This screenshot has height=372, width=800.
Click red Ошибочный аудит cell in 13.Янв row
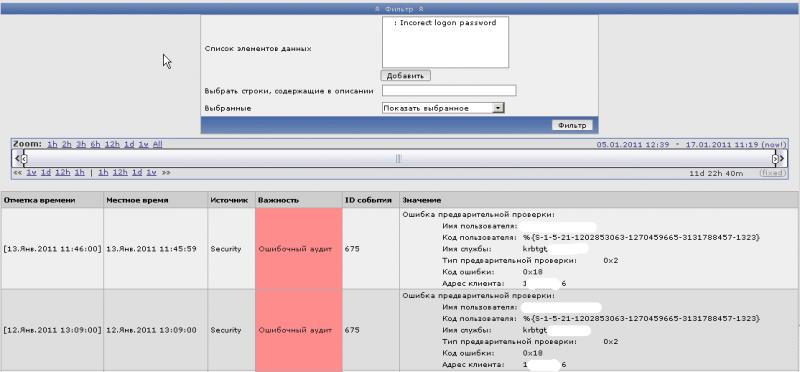click(299, 249)
